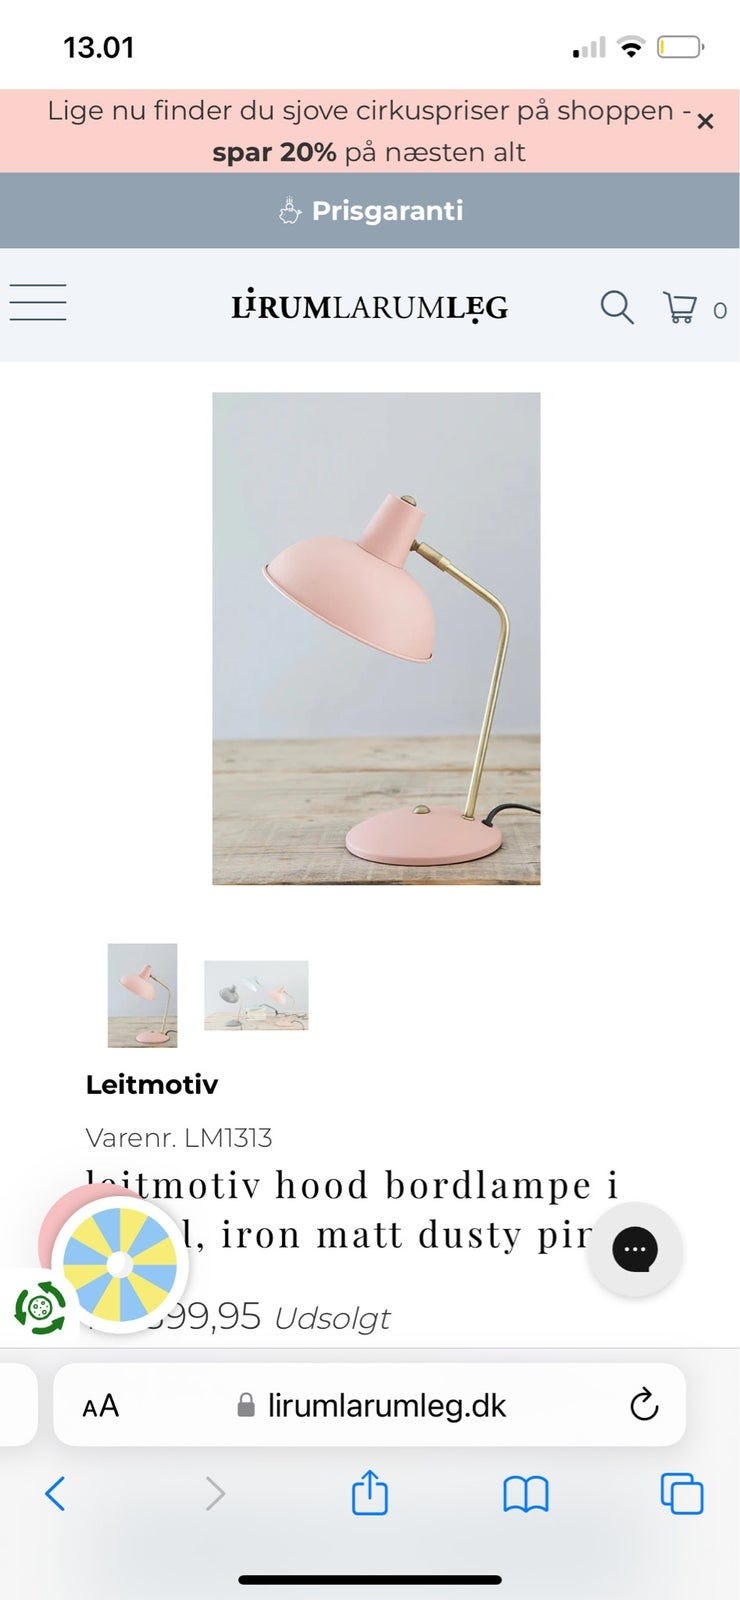This screenshot has width=740, height=1600.
Task: Tap the green cookie settings icon
Action: point(40,1307)
